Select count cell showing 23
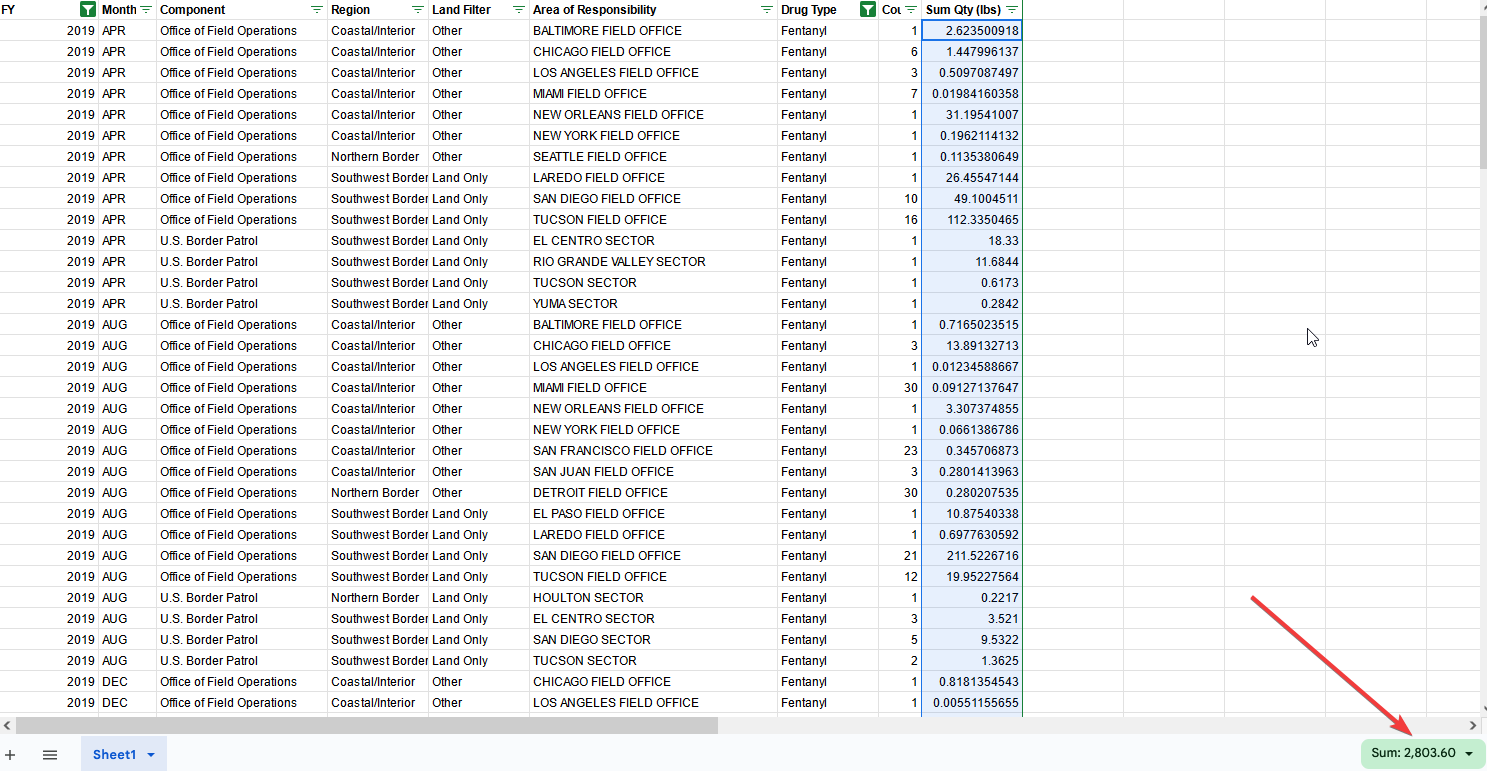This screenshot has height=771, width=1487. pyautogui.click(x=900, y=451)
